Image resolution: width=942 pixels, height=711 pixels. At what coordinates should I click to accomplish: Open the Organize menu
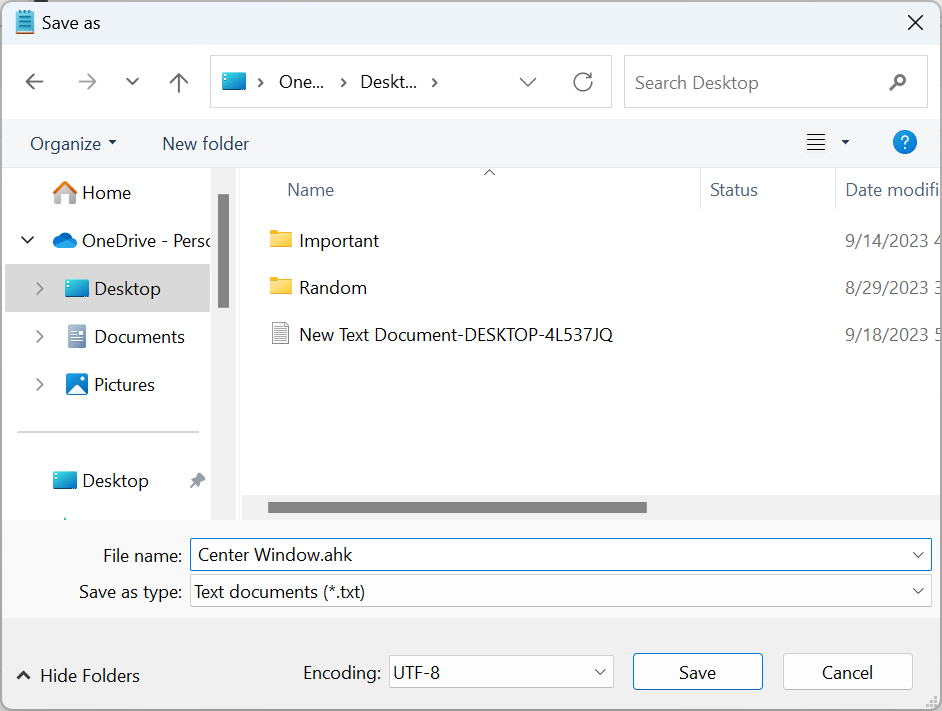point(72,143)
